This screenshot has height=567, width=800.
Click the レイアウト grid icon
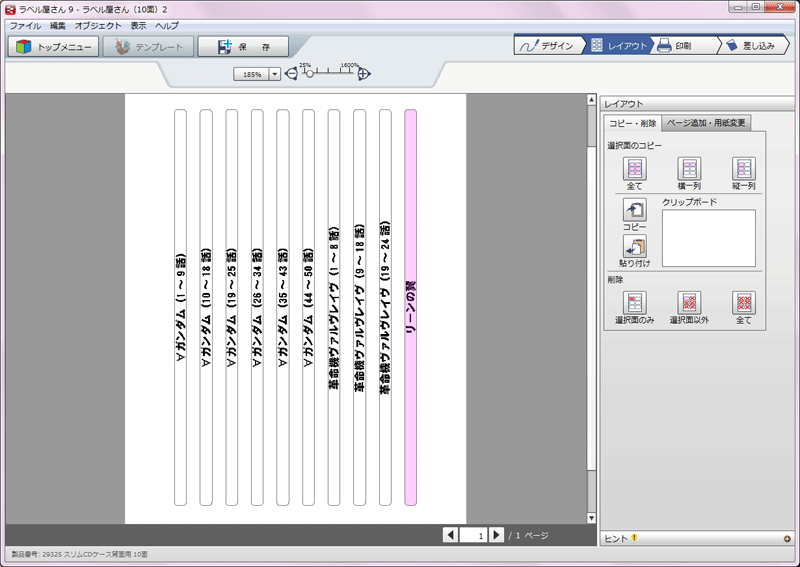click(596, 45)
